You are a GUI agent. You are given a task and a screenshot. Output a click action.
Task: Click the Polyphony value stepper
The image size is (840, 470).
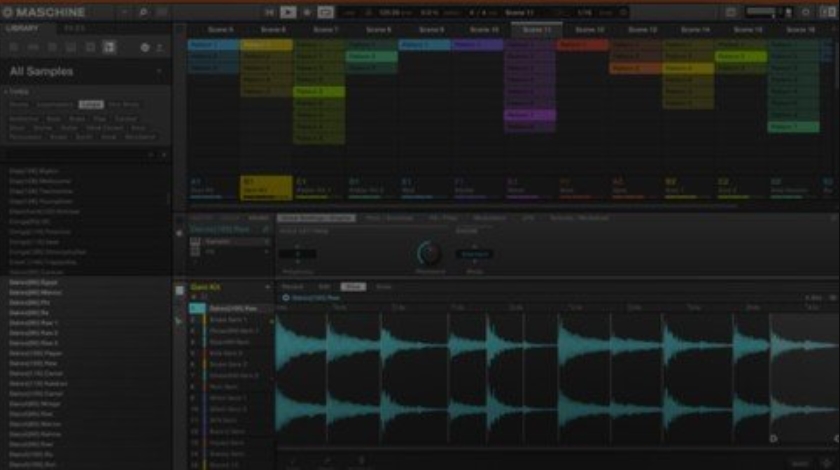pyautogui.click(x=297, y=254)
